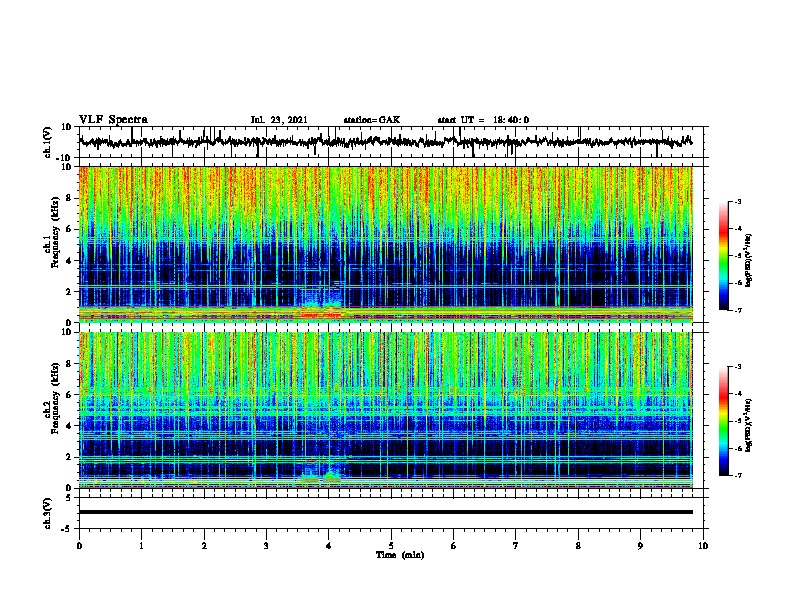The image size is (792, 612).
Task: Click the ch.2 spectrogram panel
Action: pos(385,410)
